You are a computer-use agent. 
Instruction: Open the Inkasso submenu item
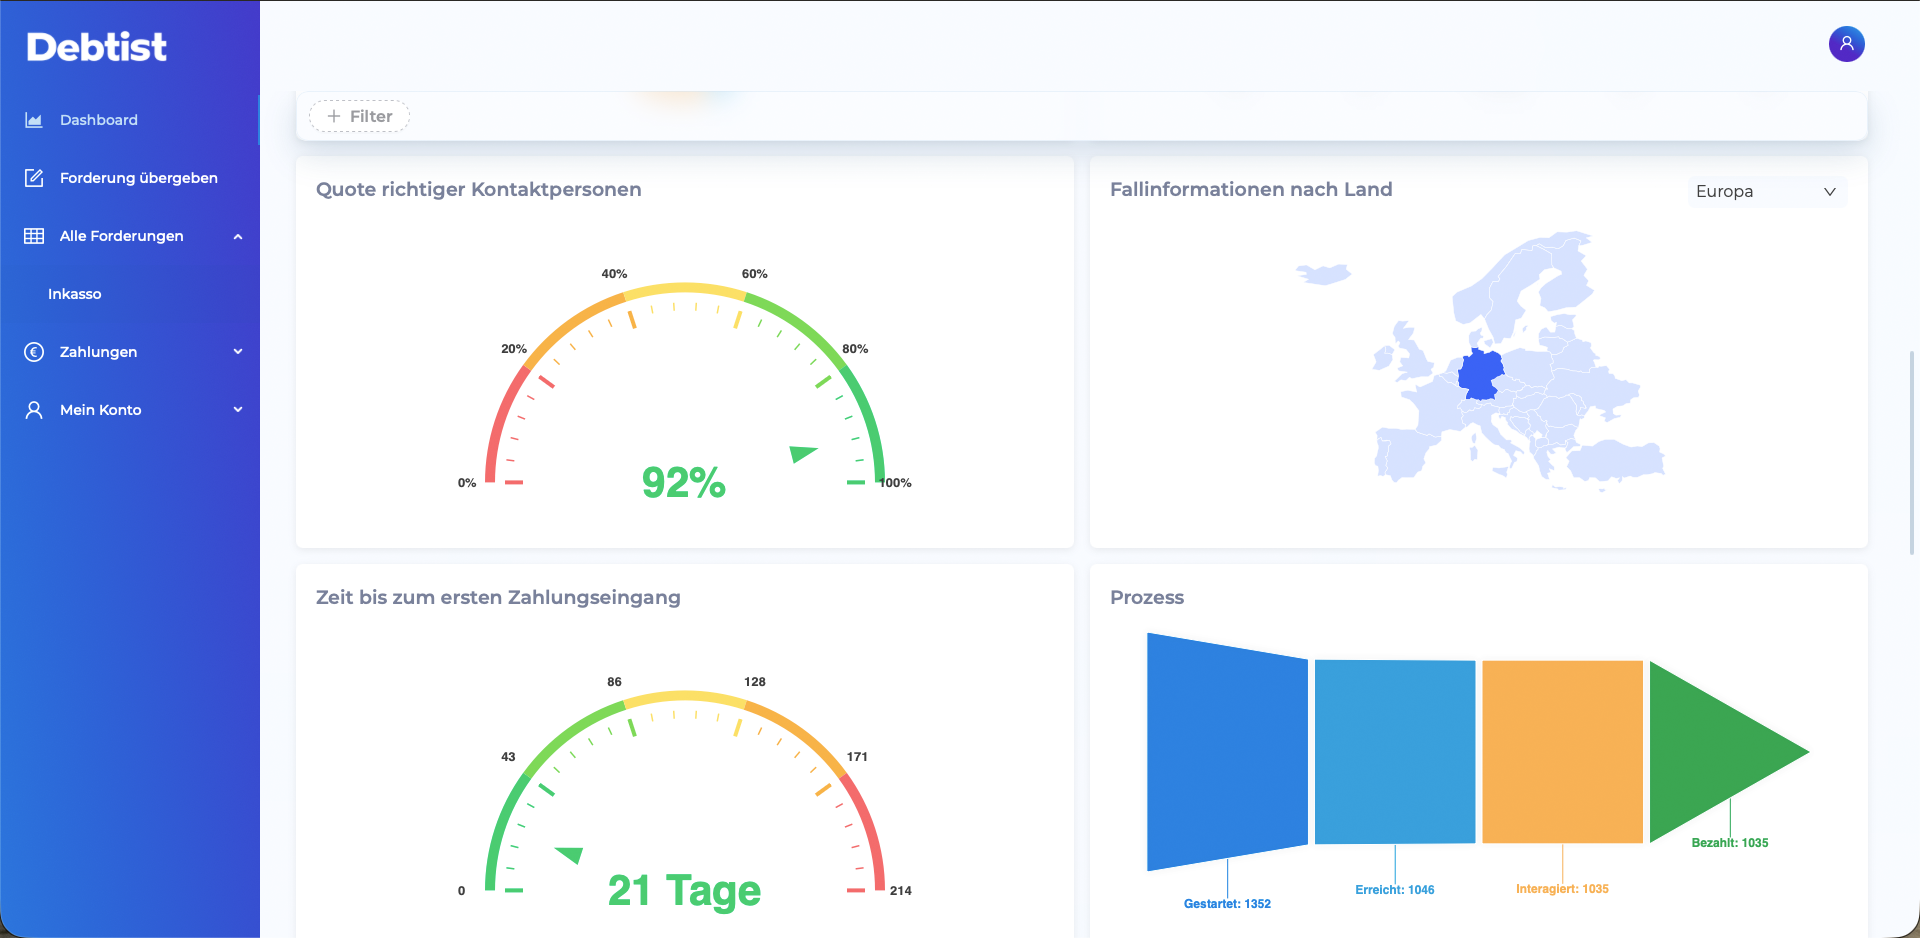75,294
